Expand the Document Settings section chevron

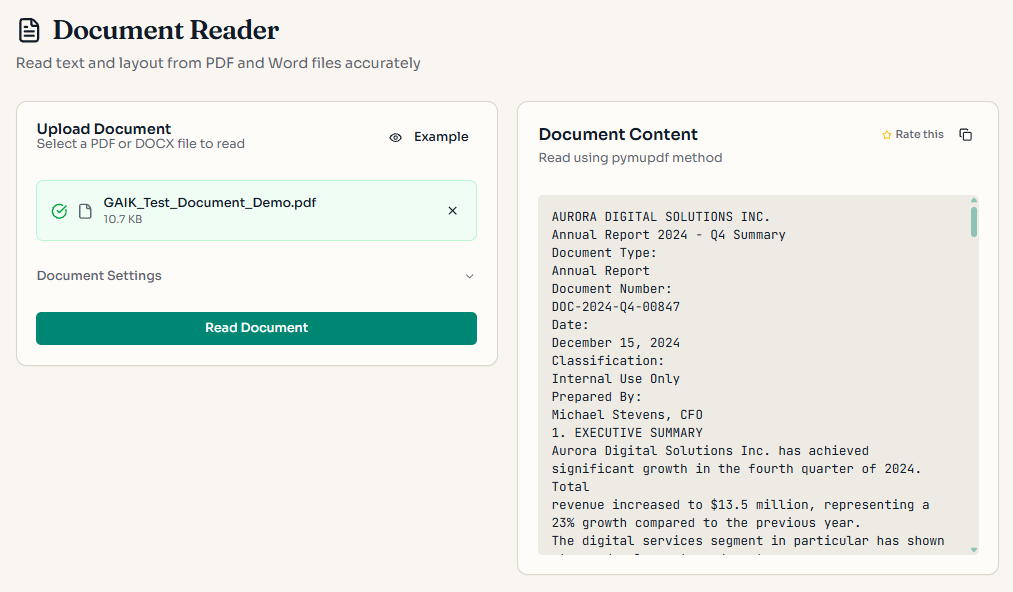coord(469,276)
